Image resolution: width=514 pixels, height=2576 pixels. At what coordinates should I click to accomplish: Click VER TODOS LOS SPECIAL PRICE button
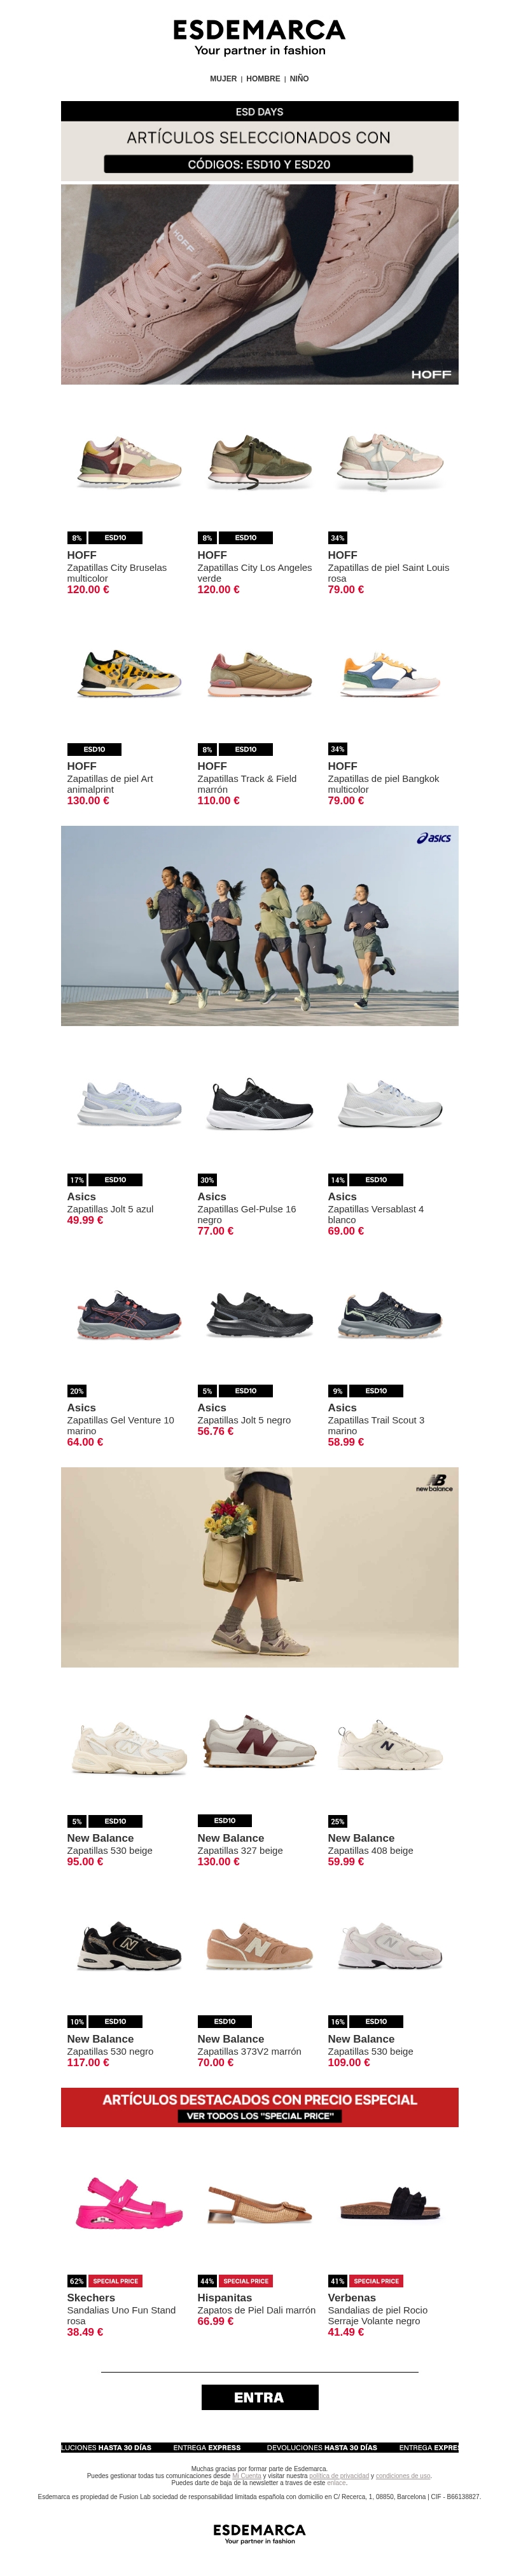point(259,2116)
